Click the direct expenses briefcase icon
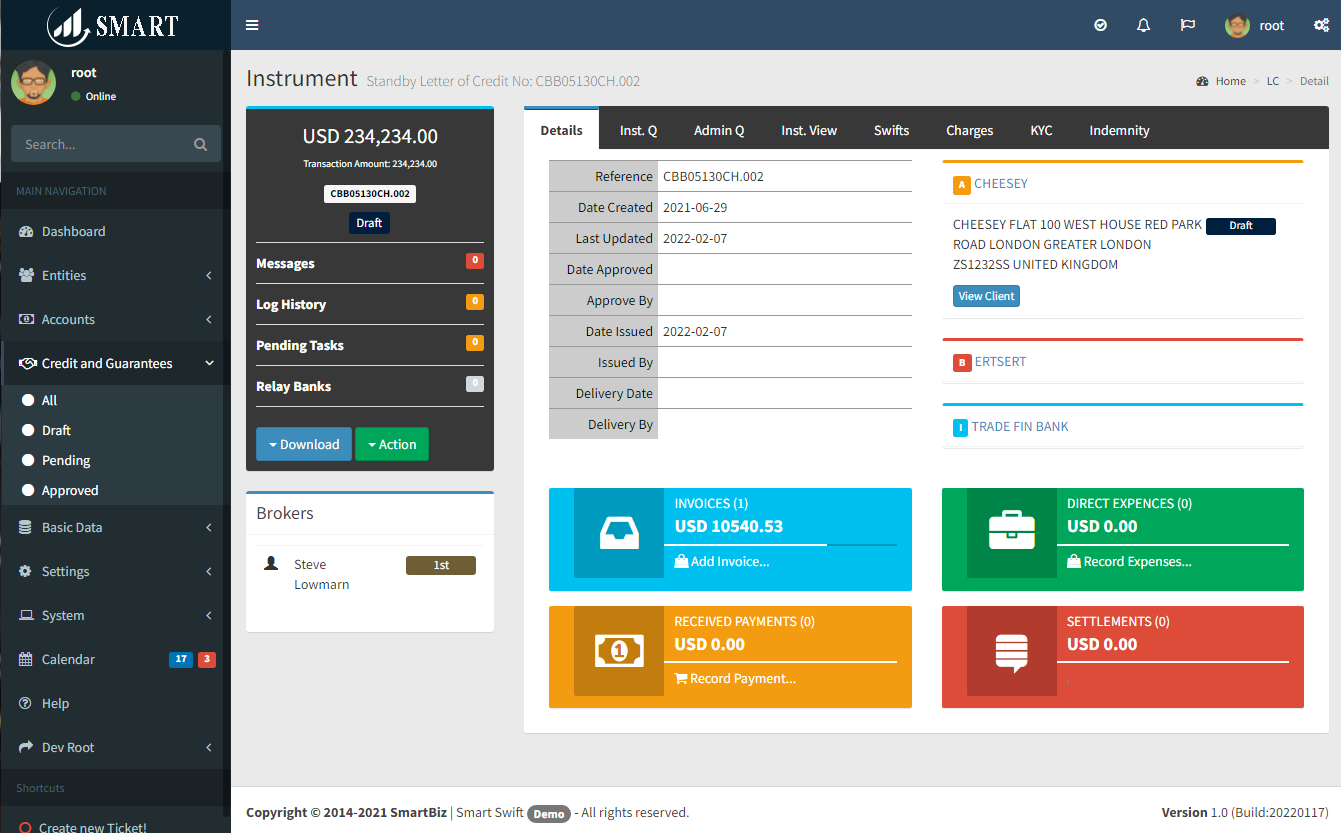 (1011, 533)
